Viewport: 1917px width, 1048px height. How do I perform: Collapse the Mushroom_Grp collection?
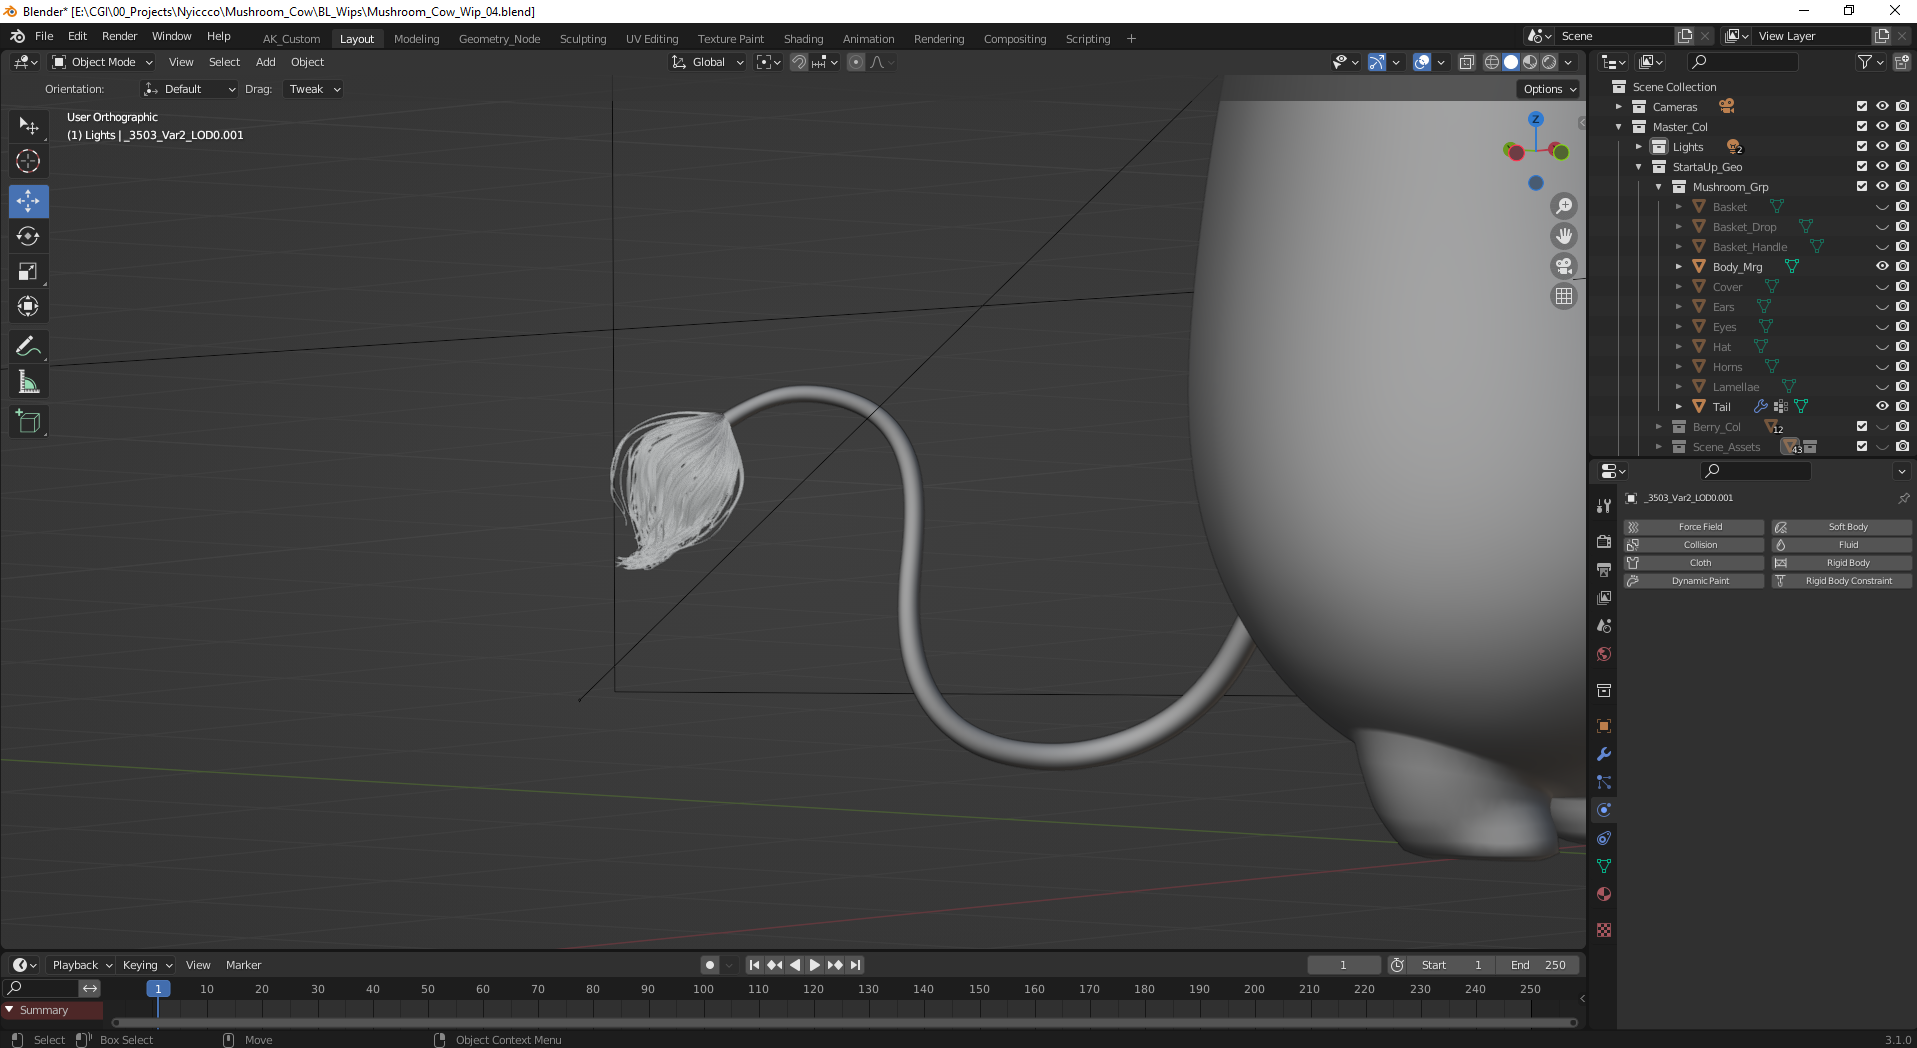[1659, 187]
